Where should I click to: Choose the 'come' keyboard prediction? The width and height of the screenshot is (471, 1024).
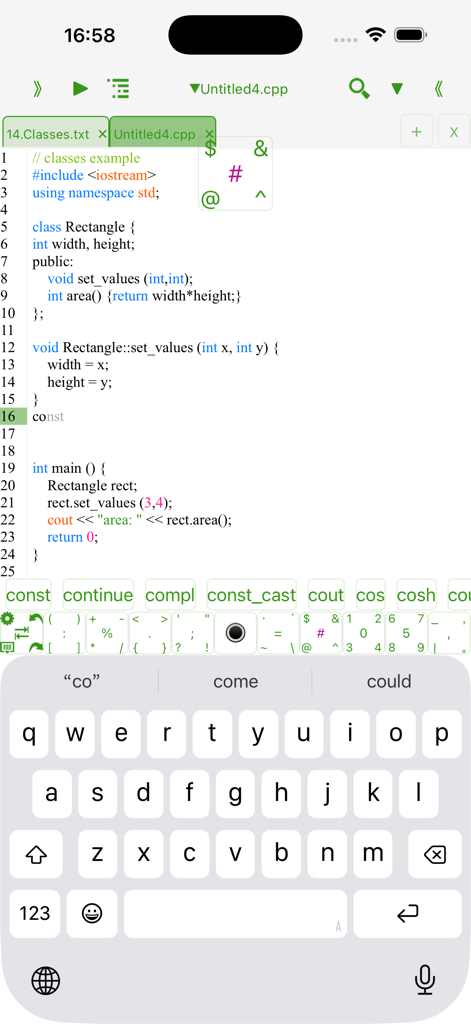pos(235,682)
